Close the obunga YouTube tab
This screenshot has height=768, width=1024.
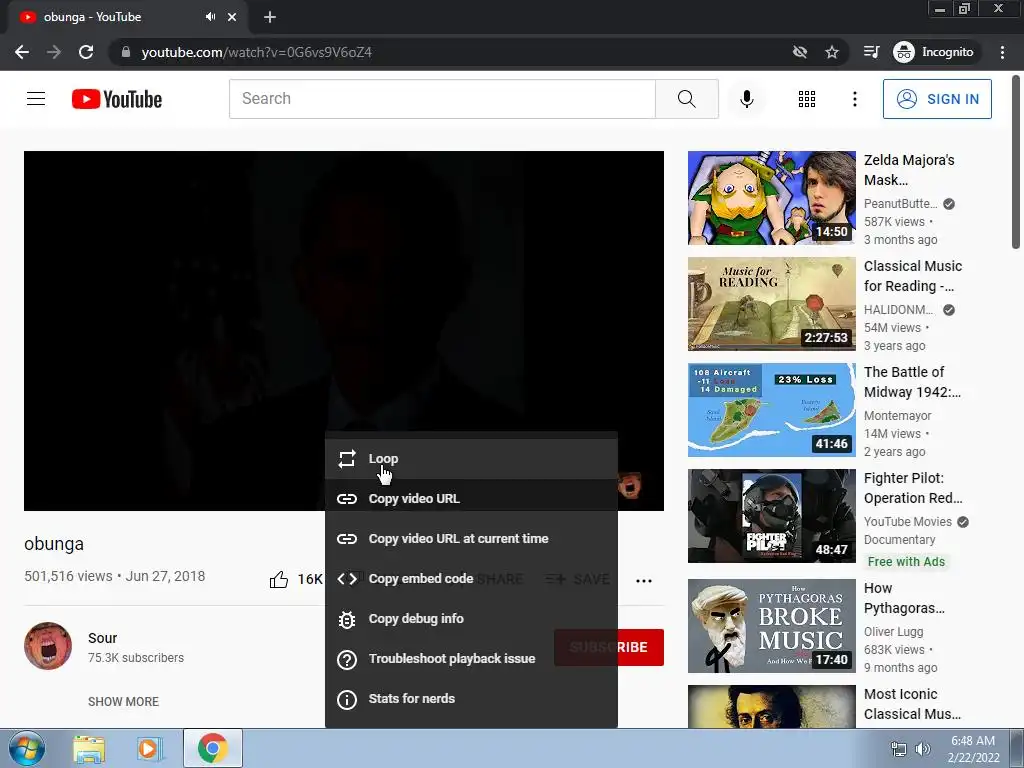(232, 17)
